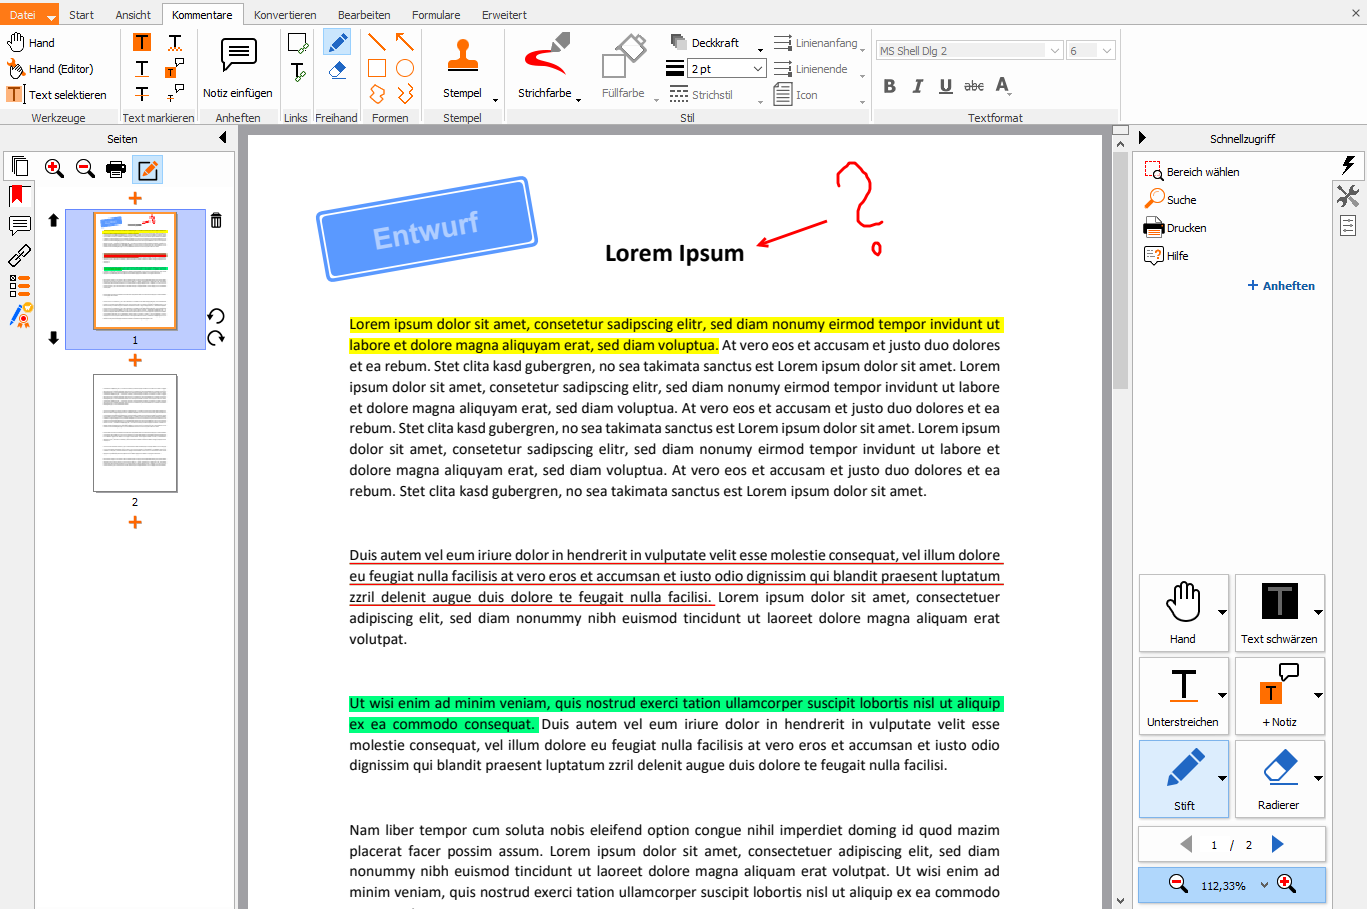The width and height of the screenshot is (1367, 909).
Task: Open the Formulare ribbon tab
Action: pyautogui.click(x=436, y=15)
